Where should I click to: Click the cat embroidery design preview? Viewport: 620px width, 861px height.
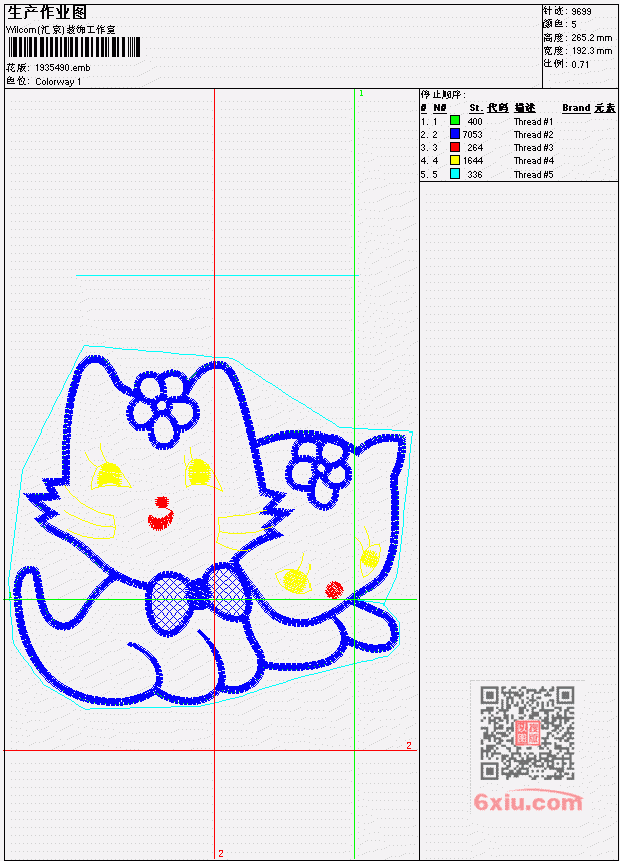coord(211,527)
